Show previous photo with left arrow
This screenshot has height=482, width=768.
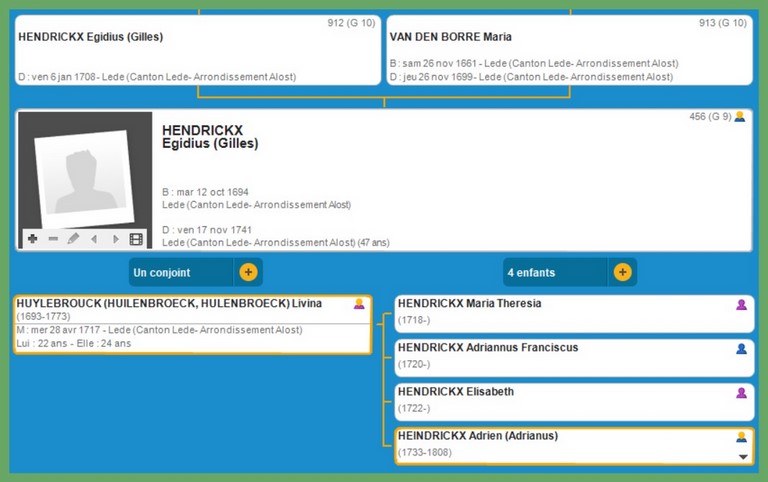pos(94,239)
